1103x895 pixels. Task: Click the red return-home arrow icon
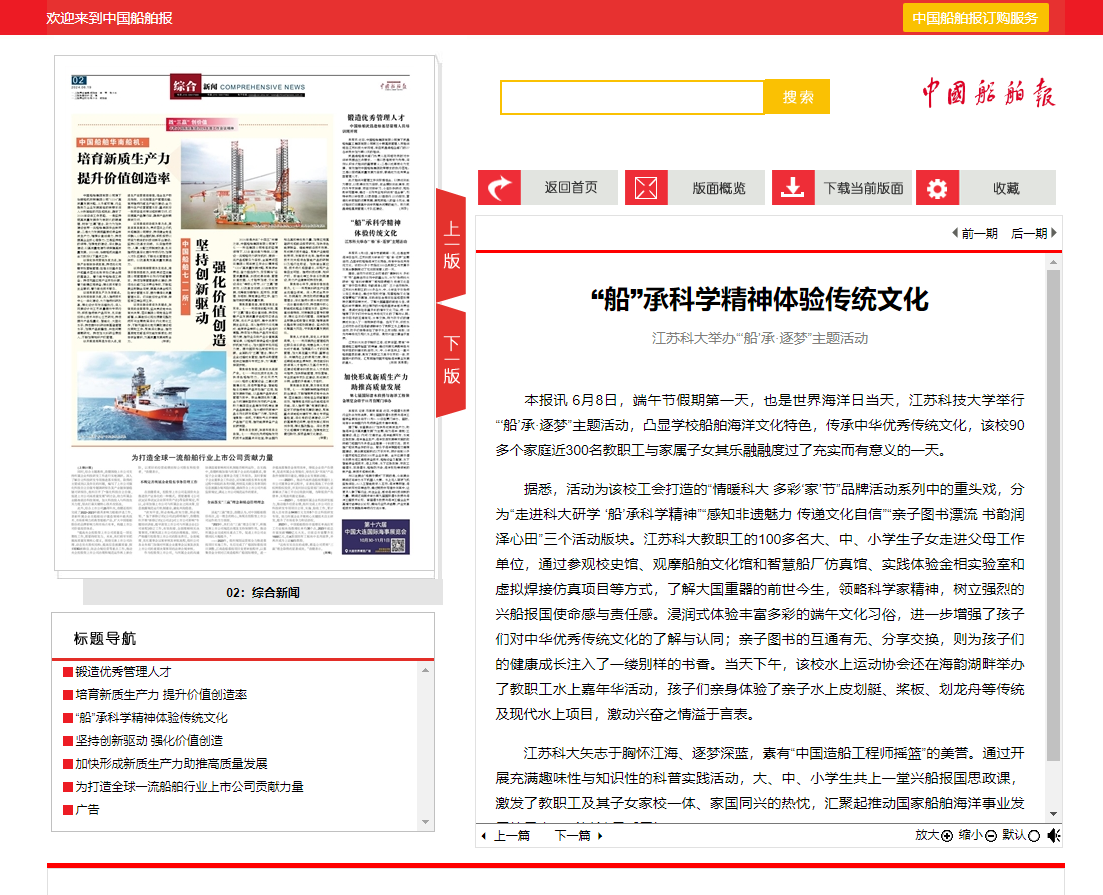(x=499, y=188)
